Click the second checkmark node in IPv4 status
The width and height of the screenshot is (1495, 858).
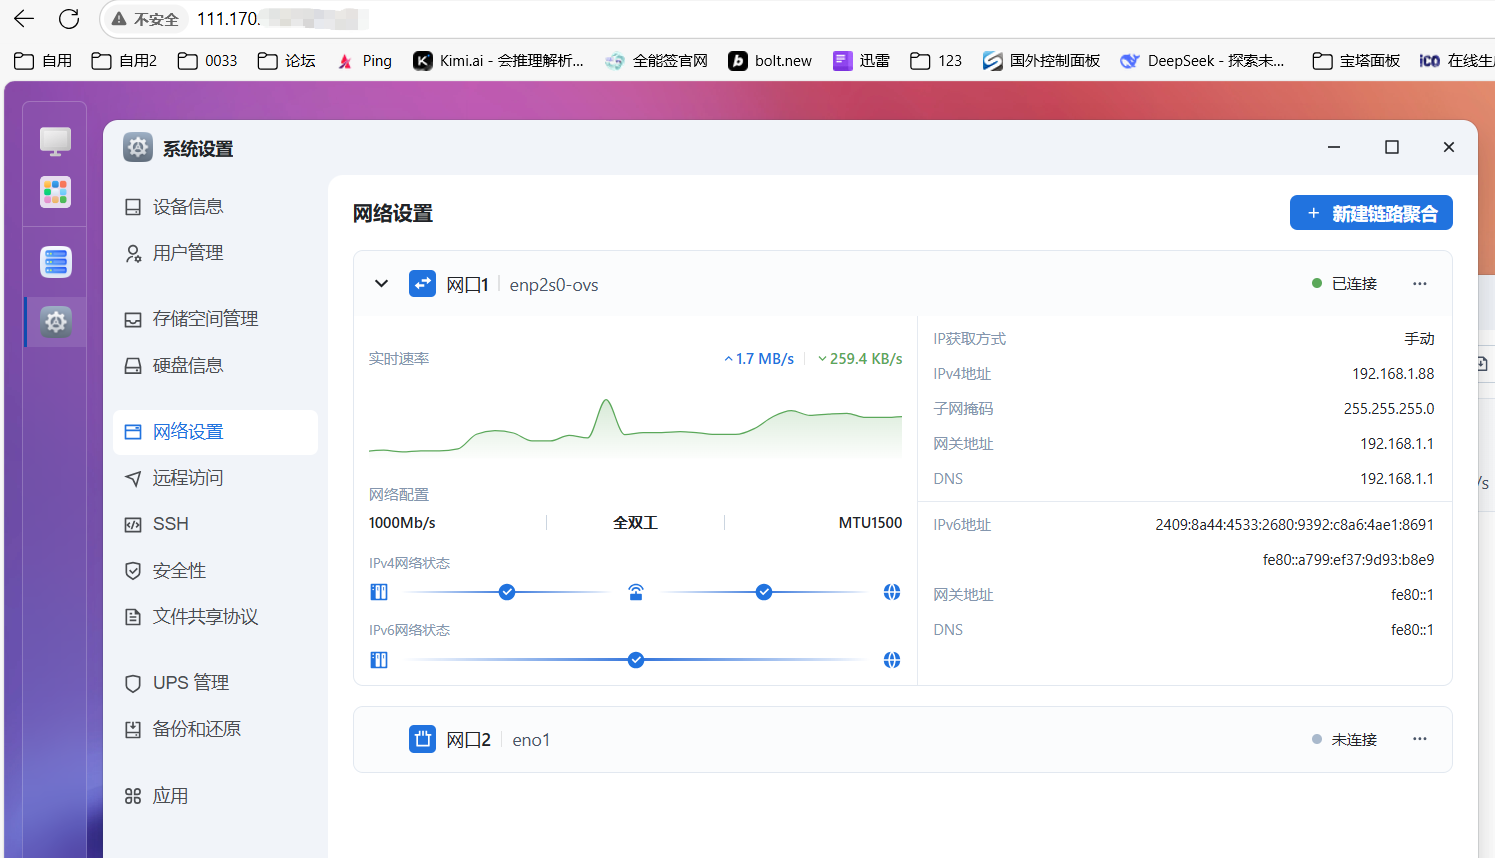click(x=764, y=592)
